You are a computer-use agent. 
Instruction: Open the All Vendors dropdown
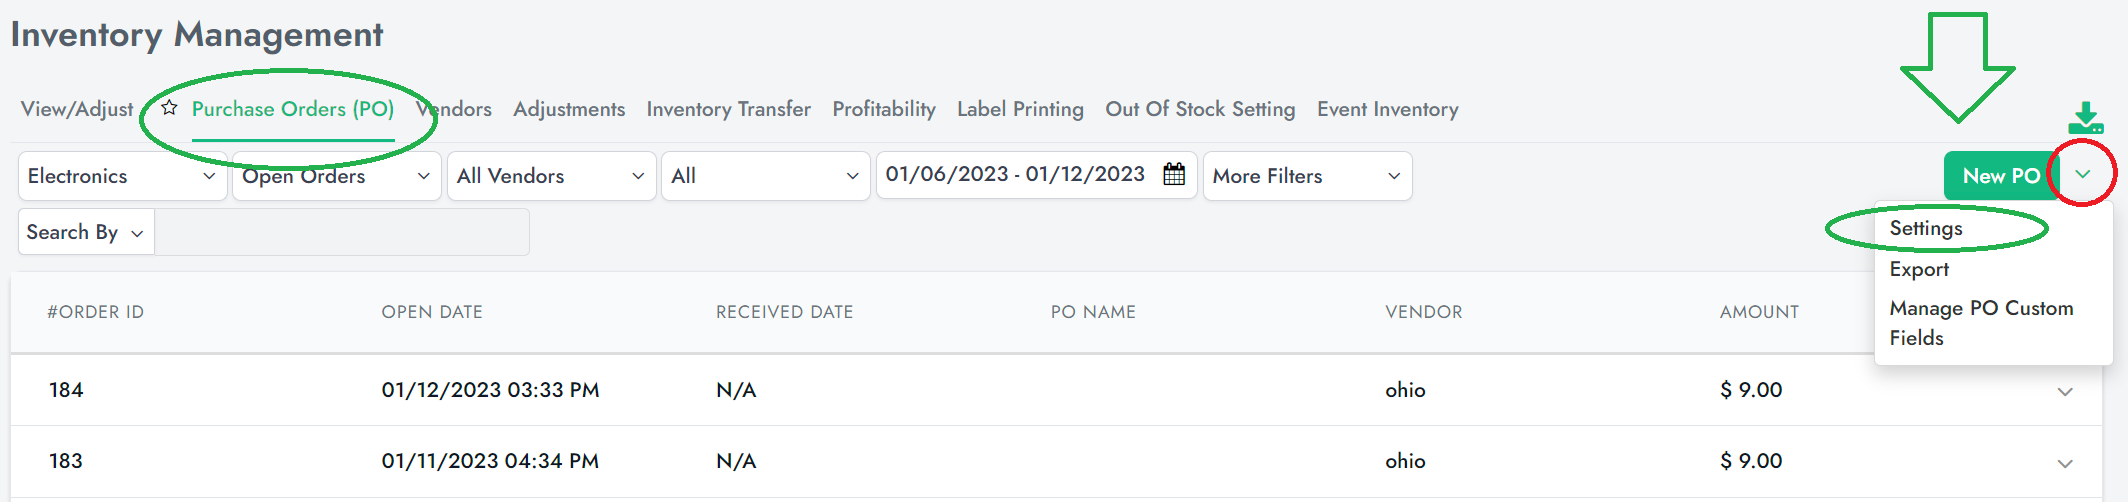coord(551,176)
